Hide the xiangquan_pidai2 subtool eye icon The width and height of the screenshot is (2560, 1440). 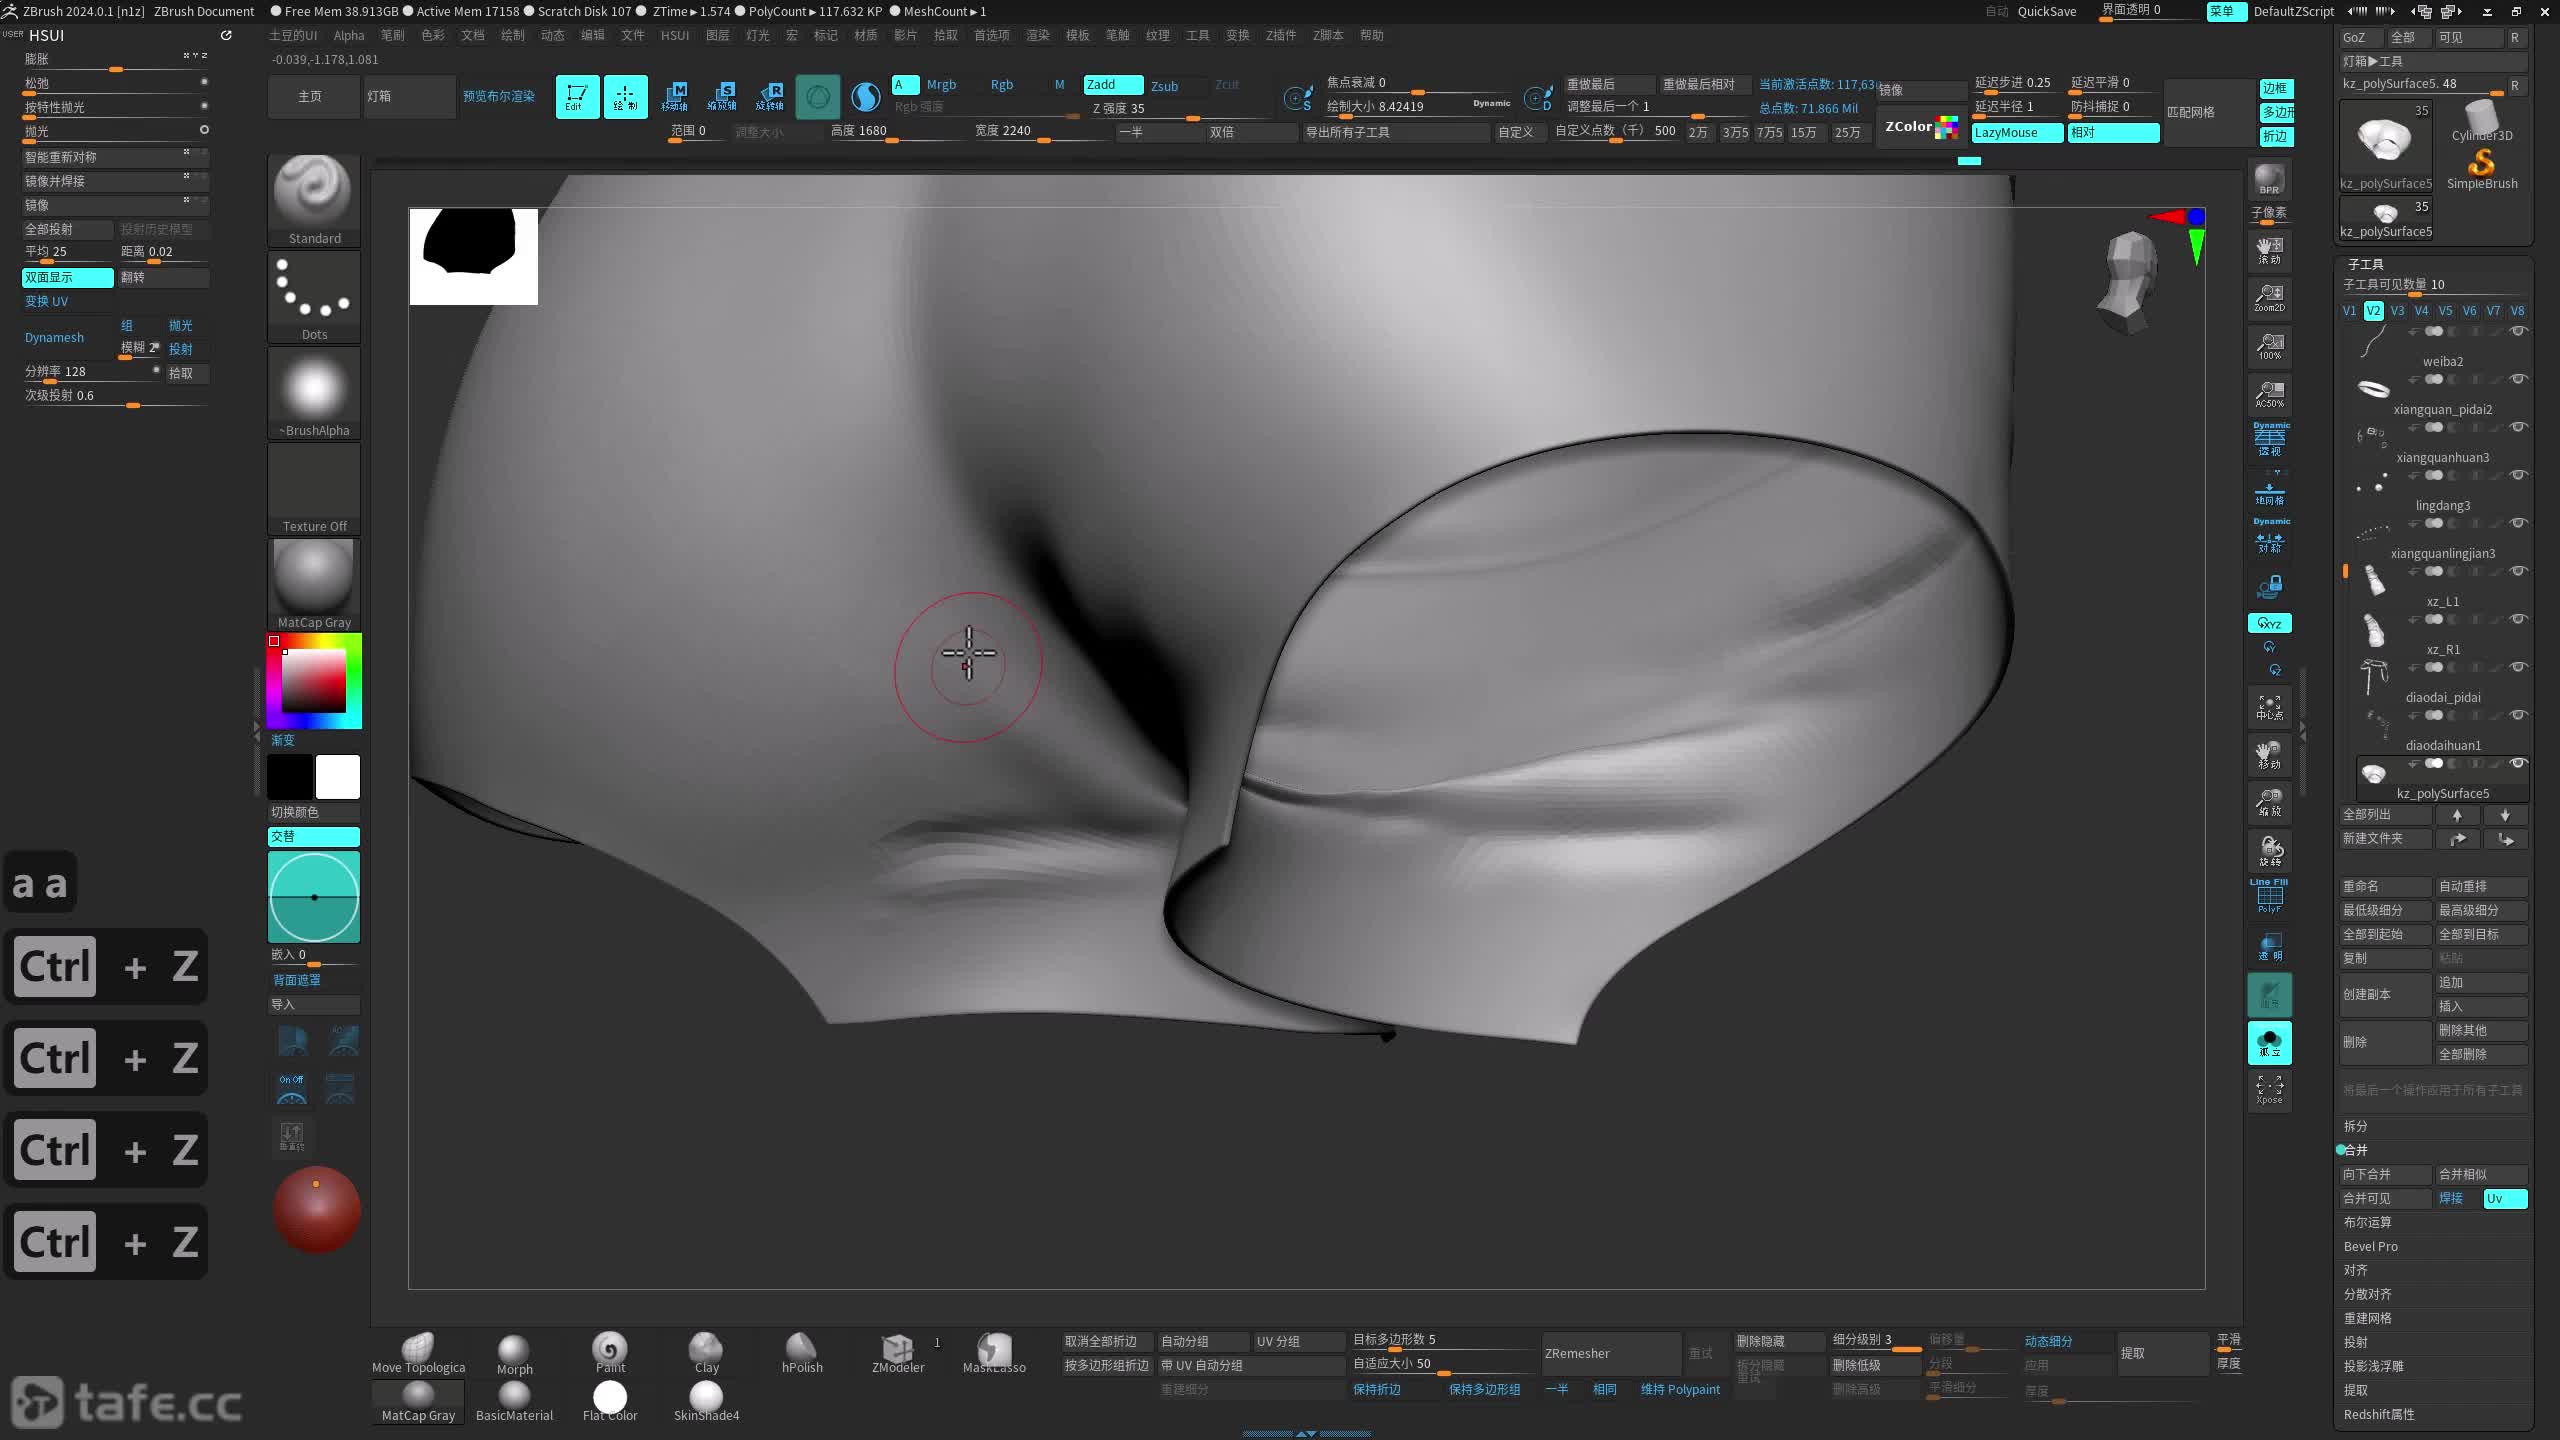coord(2518,379)
